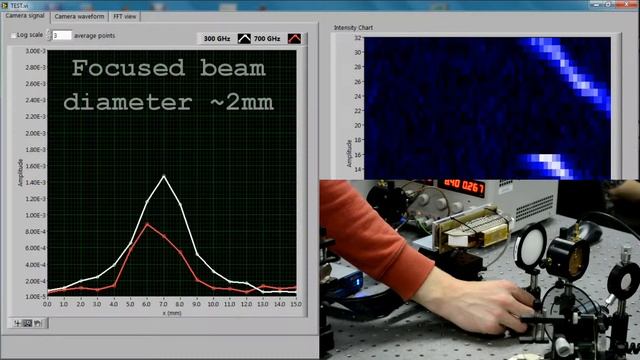Switch to the Camera waveform tab
The height and width of the screenshot is (360, 640).
pos(79,16)
